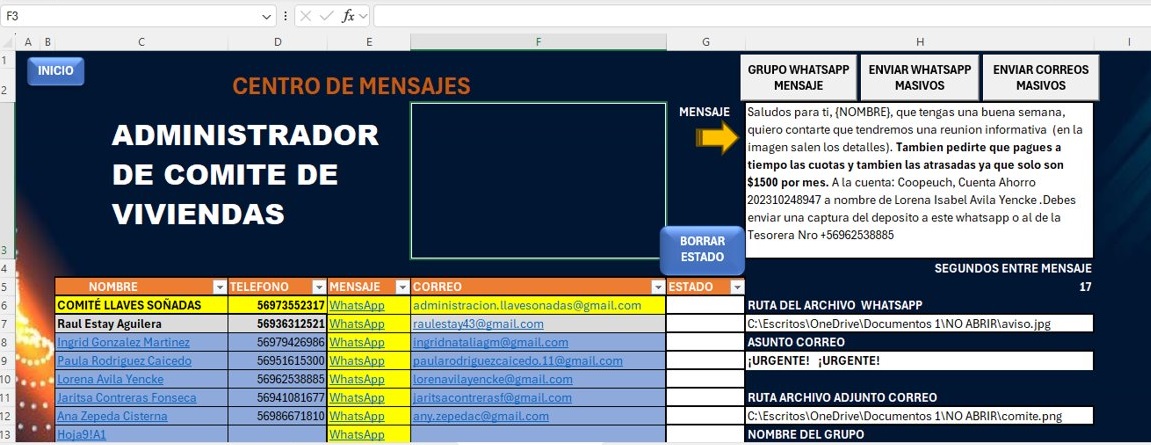
Task: Click WhatsApp link for Ingrid Gonzalez Martinez
Action: pos(356,342)
